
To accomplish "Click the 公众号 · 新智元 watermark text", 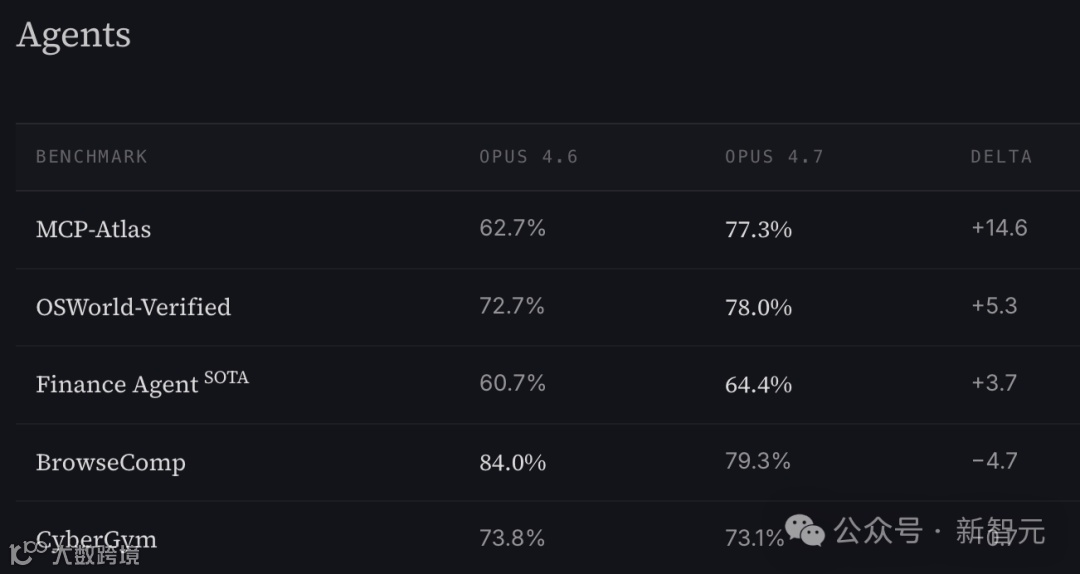I will (939, 531).
